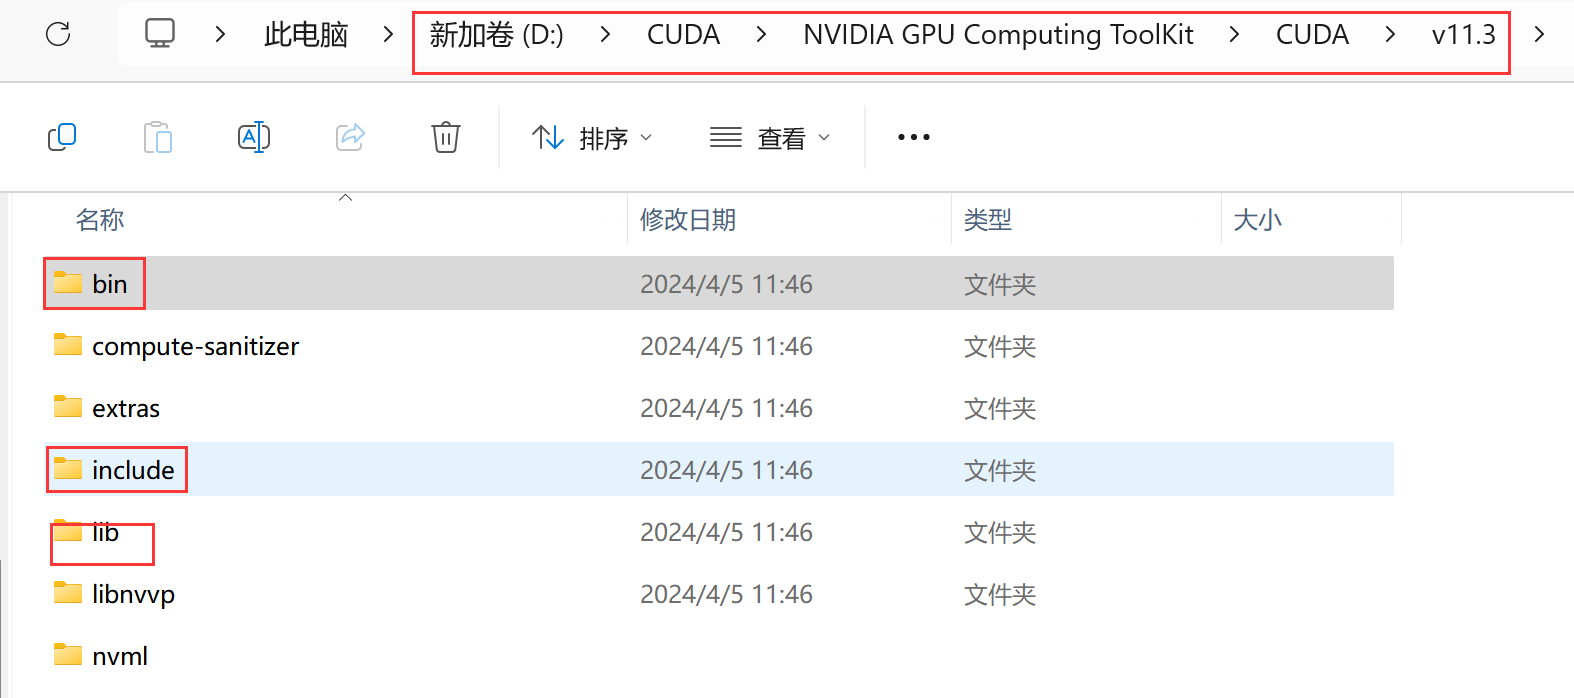The image size is (1574, 698).
Task: Click the copy icon in the toolbar
Action: point(62,137)
